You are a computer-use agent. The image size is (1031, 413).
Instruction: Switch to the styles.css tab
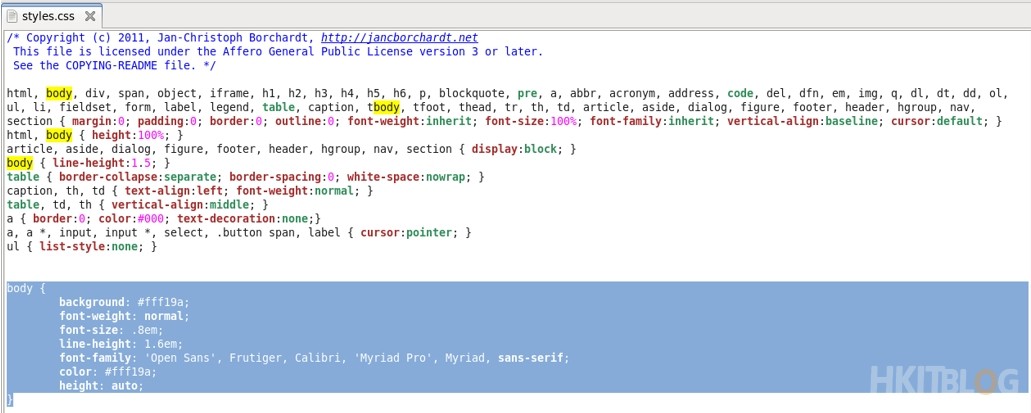pyautogui.click(x=50, y=17)
